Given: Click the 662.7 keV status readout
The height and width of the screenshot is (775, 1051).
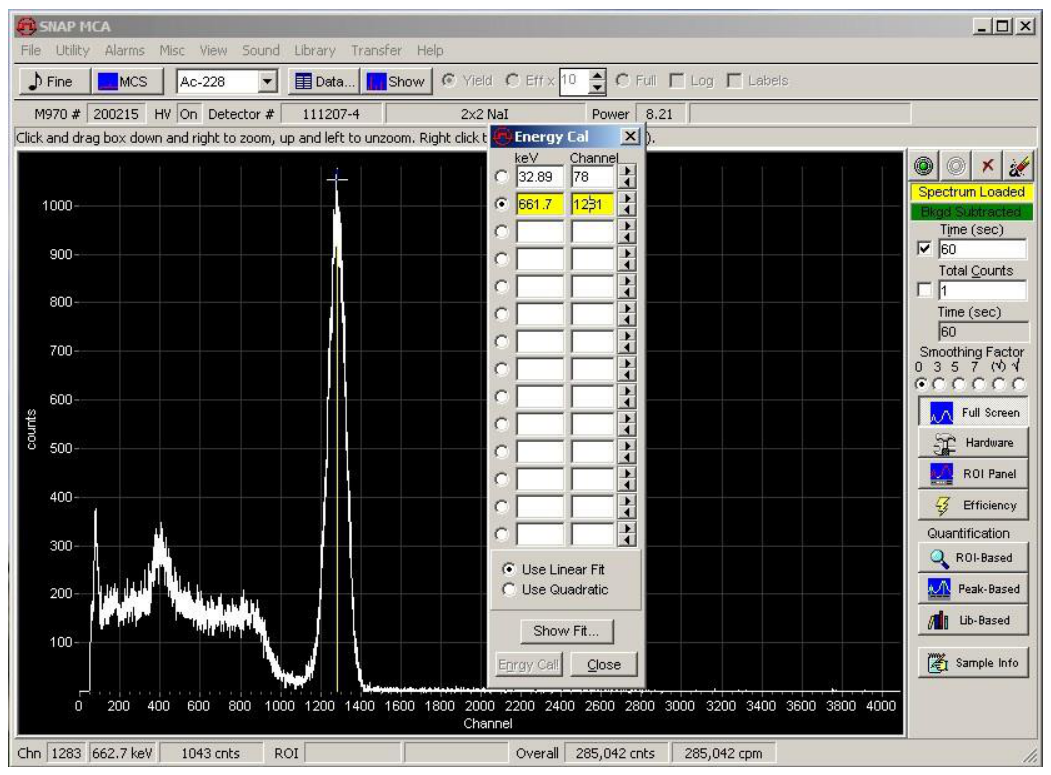Looking at the screenshot, I should click(122, 753).
